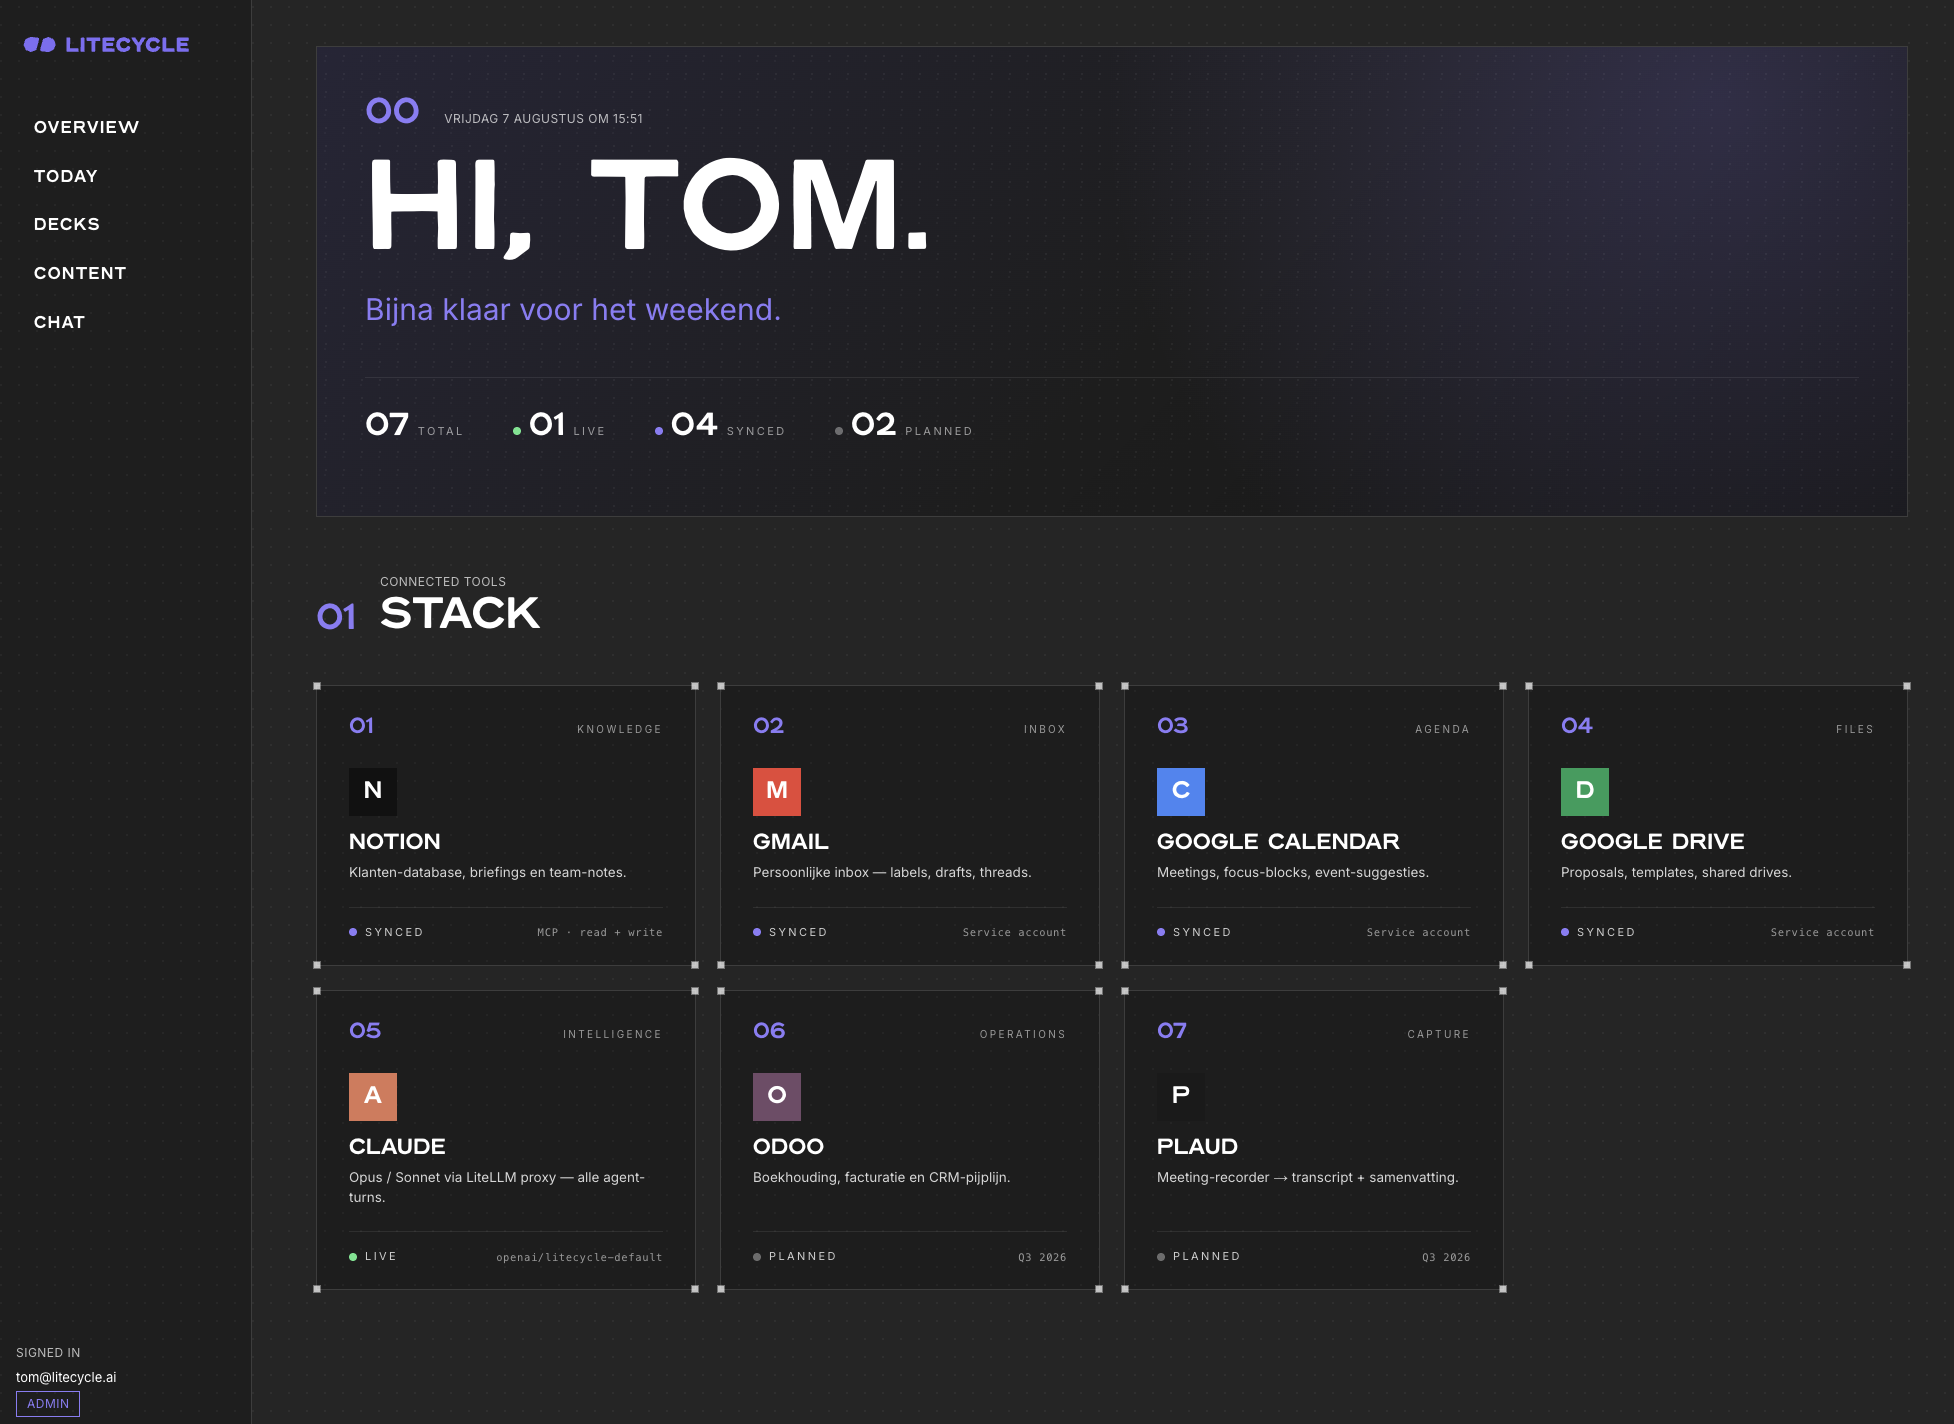The height and width of the screenshot is (1424, 1954).
Task: Click the STACK section heading
Action: pos(460,613)
